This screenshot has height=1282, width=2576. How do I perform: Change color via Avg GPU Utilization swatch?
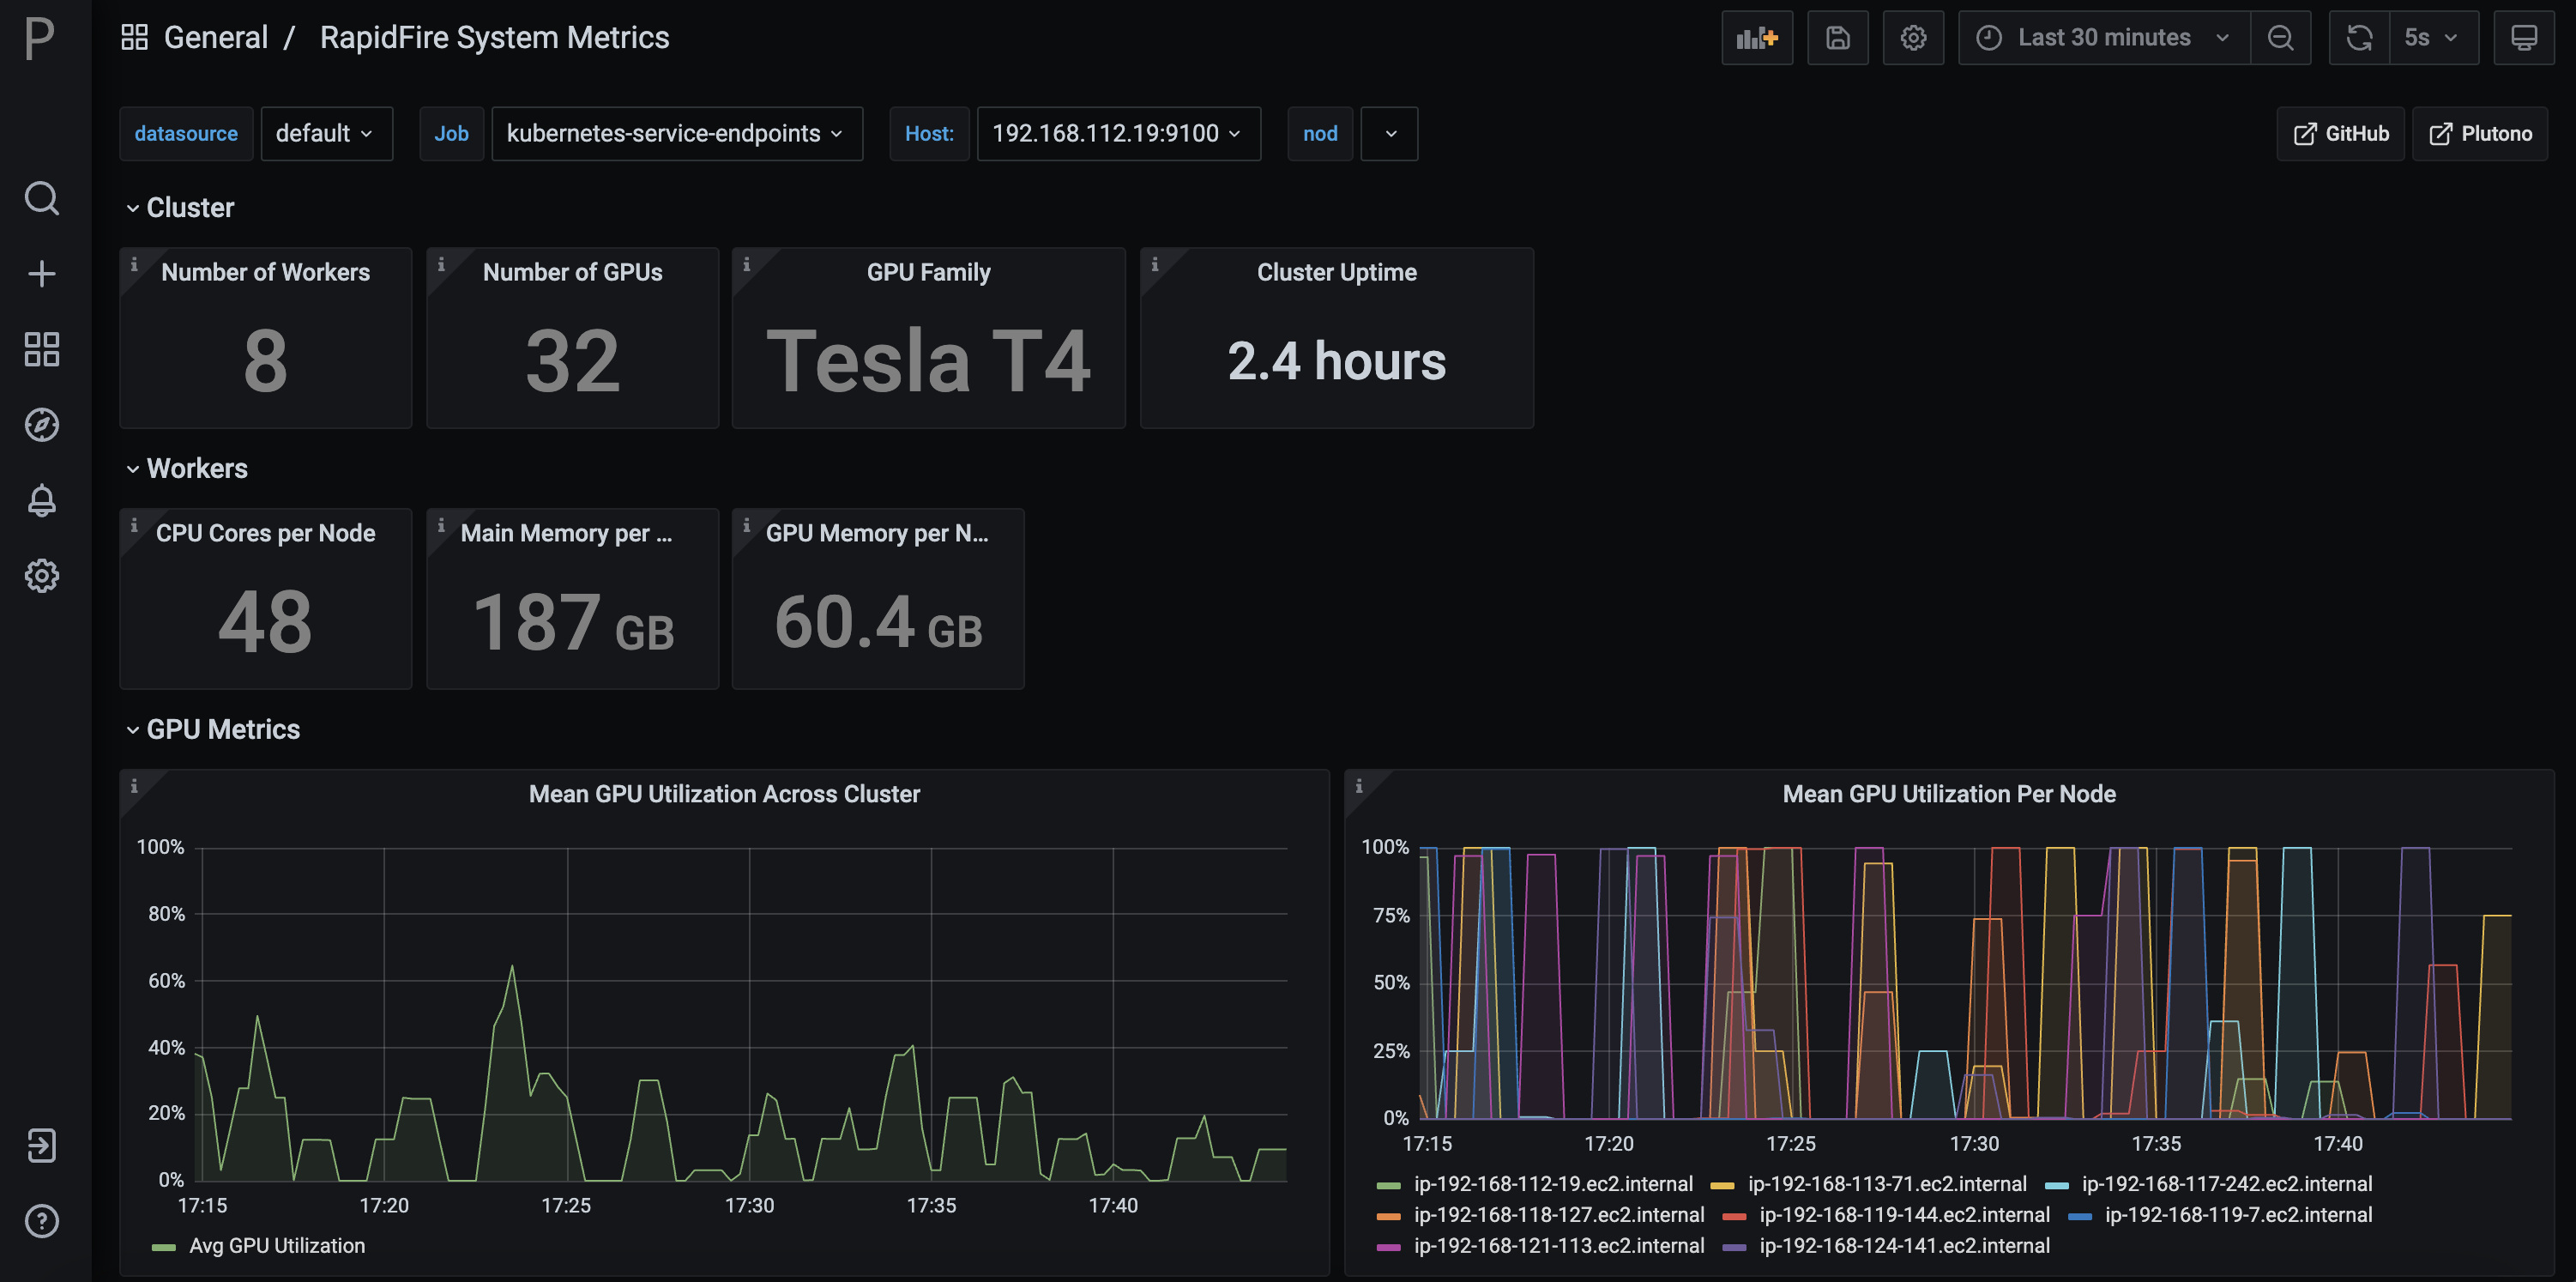164,1247
